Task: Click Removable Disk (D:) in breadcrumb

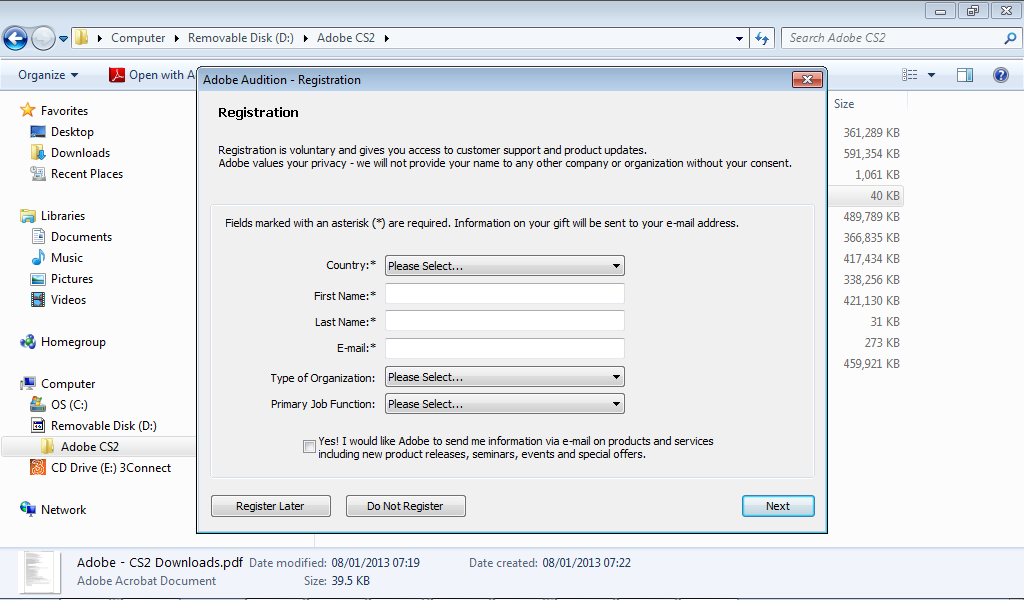Action: pos(240,39)
